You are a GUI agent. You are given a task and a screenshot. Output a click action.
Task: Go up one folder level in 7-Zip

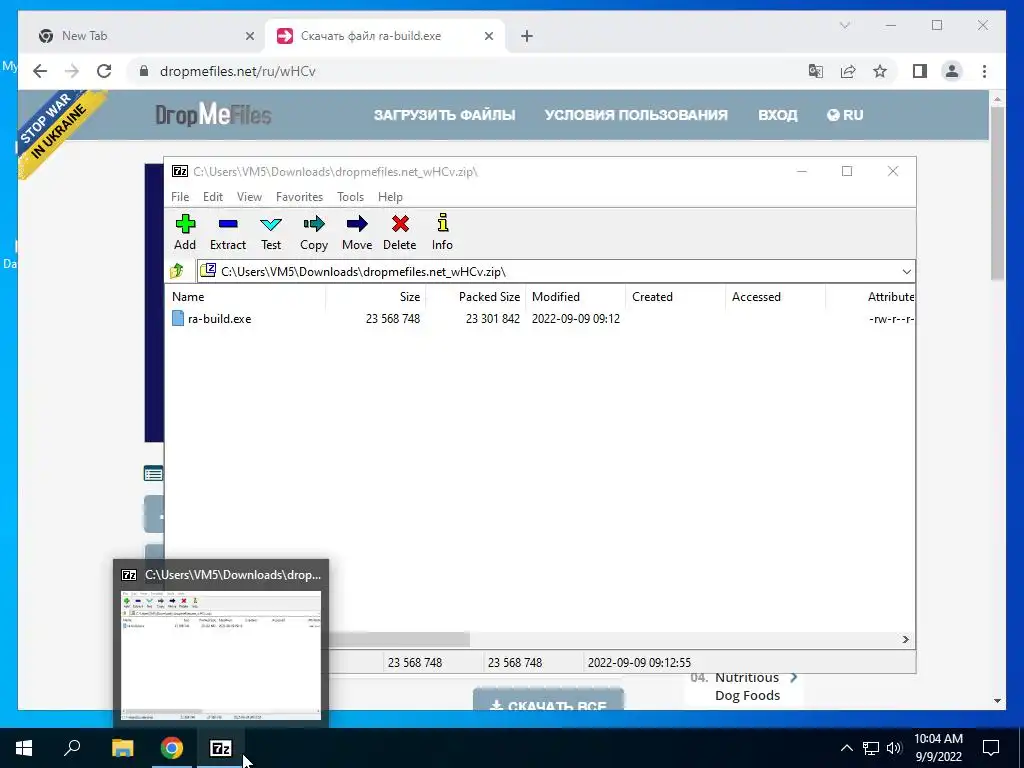pyautogui.click(x=177, y=271)
